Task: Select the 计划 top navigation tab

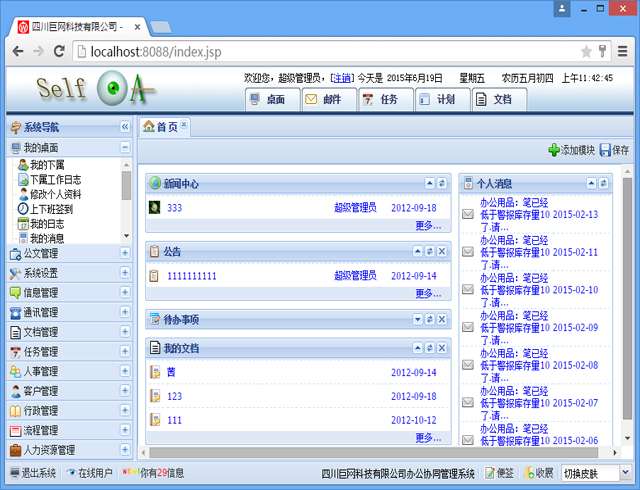Action: 436,99
